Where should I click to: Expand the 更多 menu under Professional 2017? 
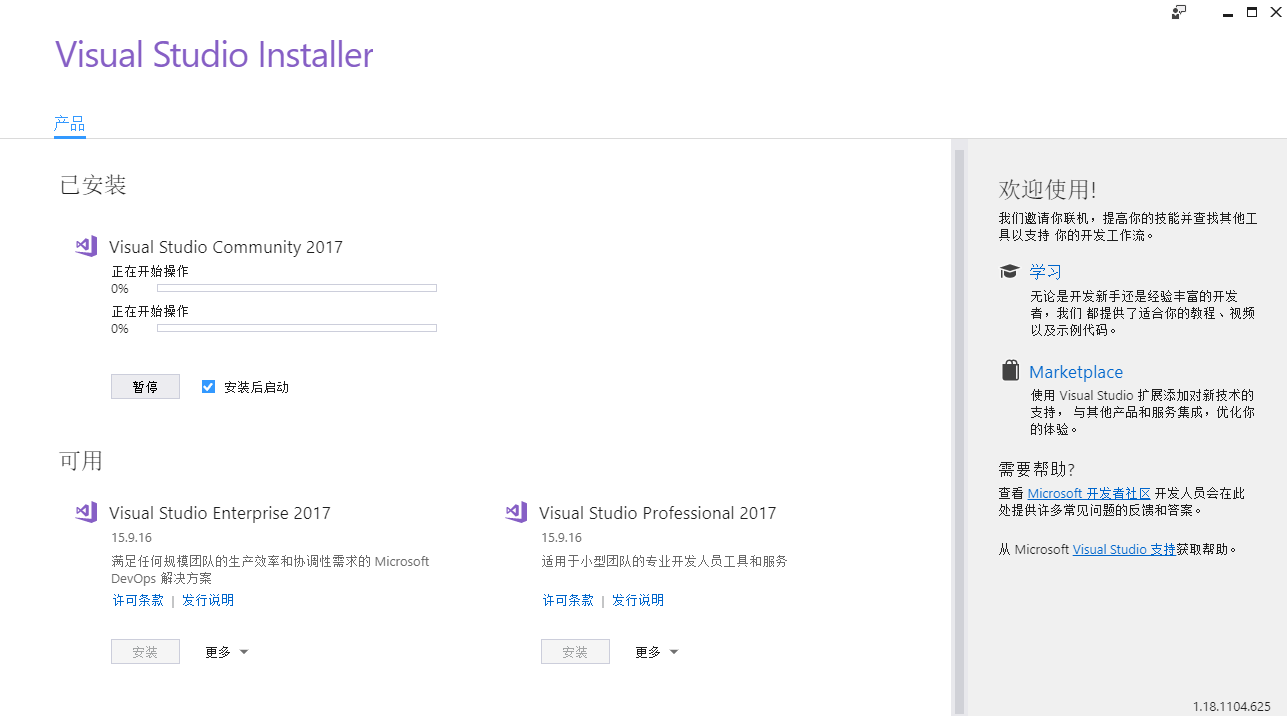point(657,651)
